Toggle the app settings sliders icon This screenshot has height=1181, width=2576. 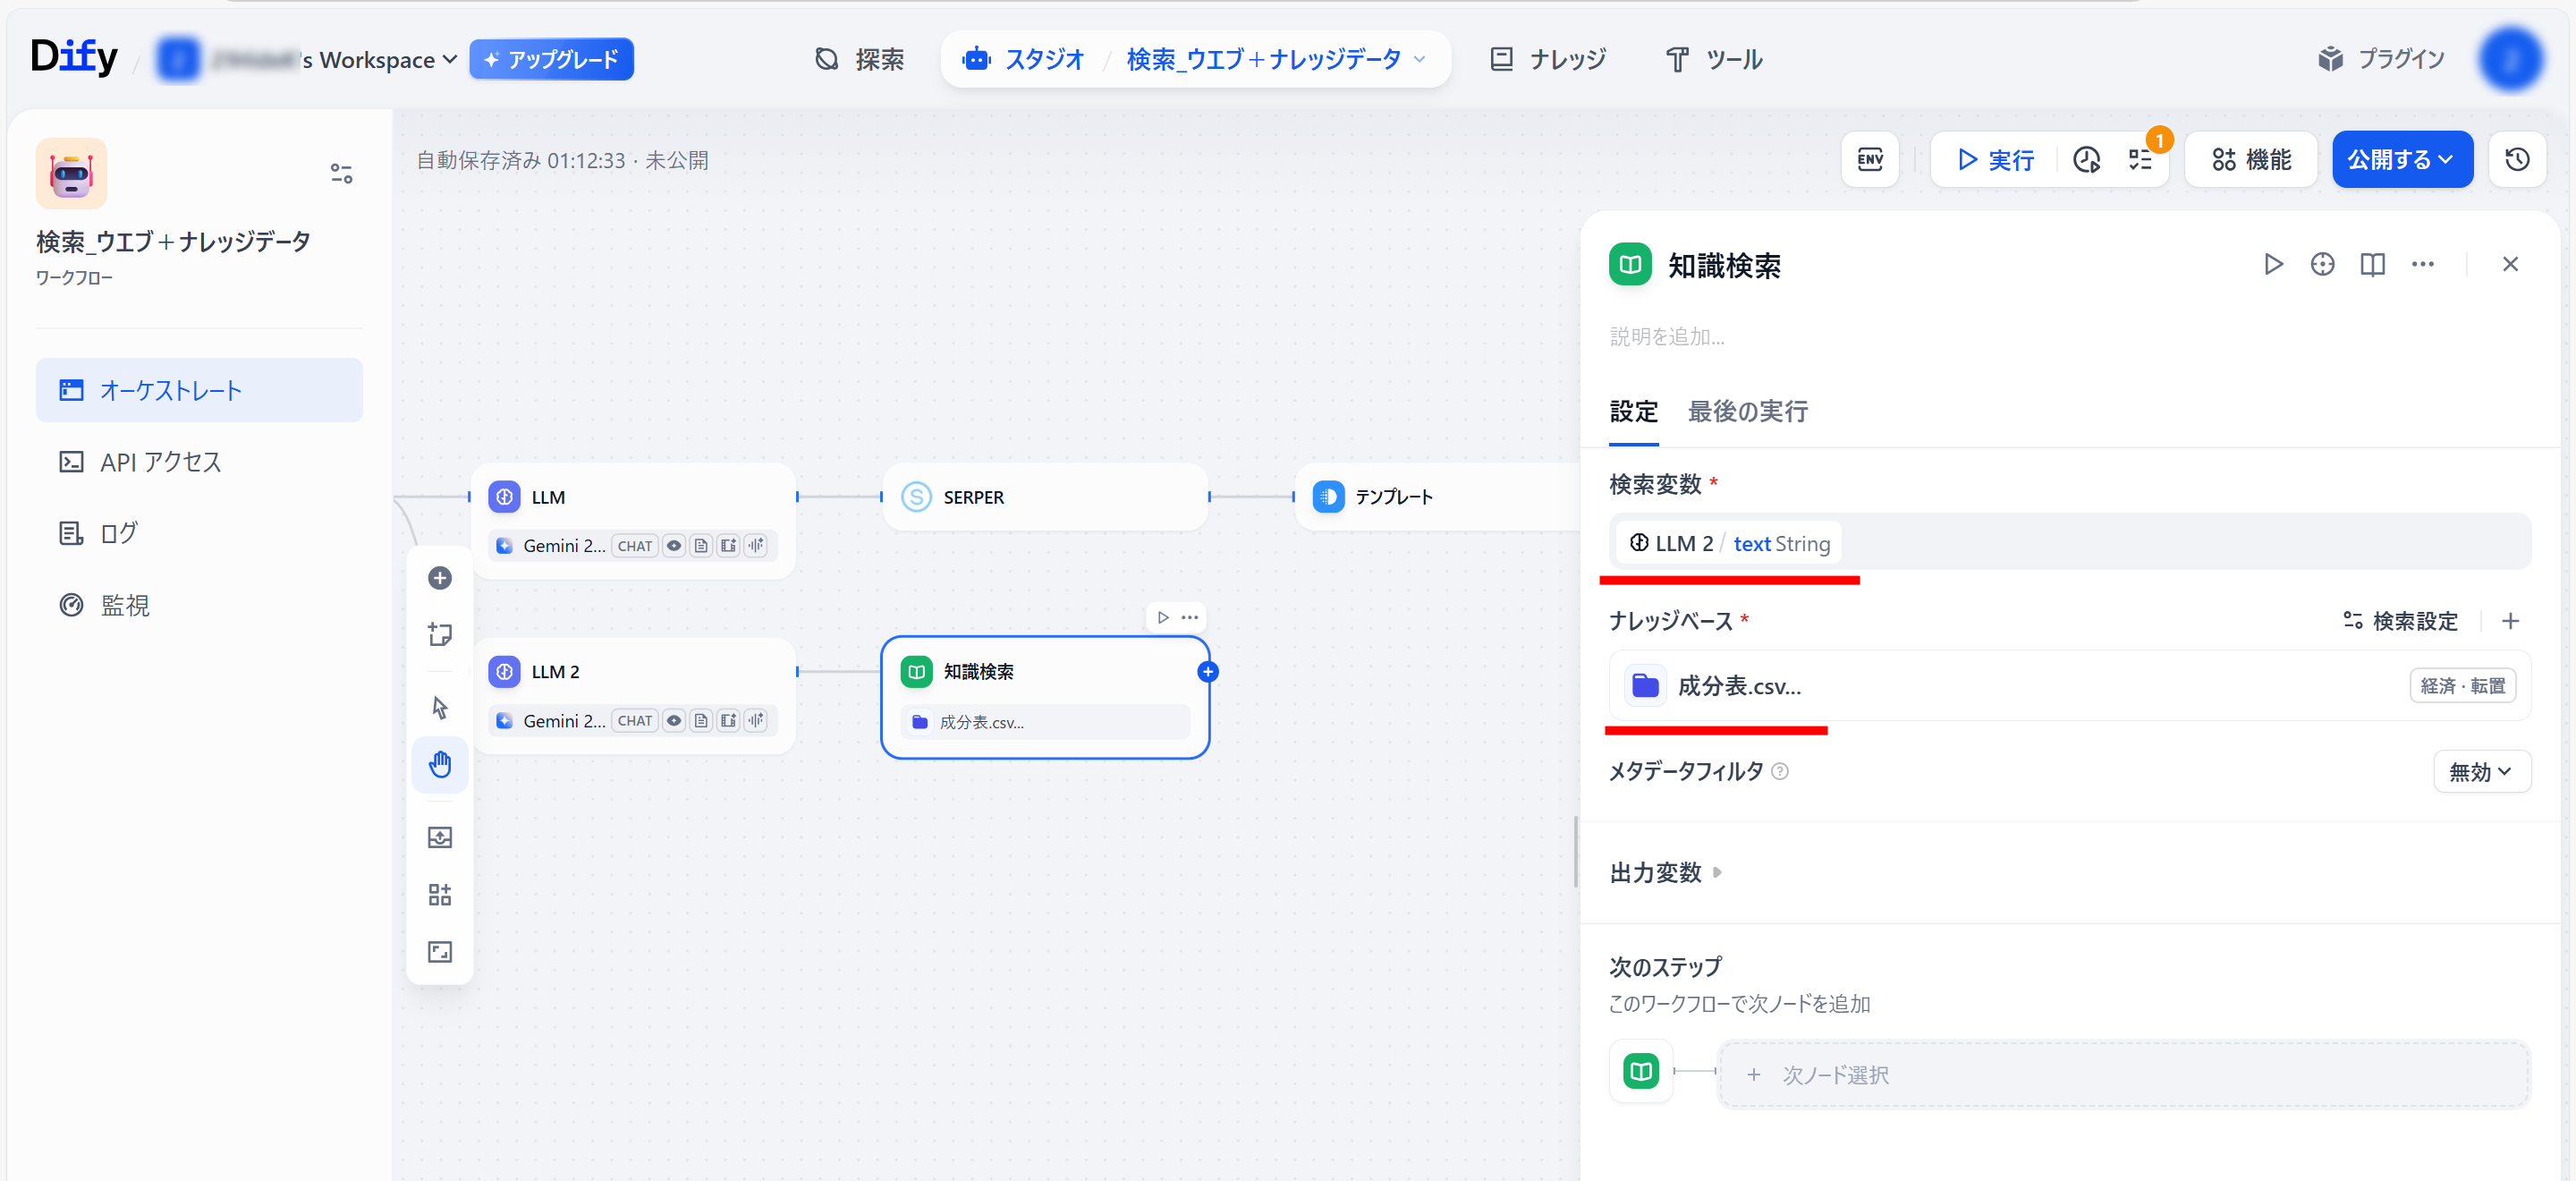341,174
